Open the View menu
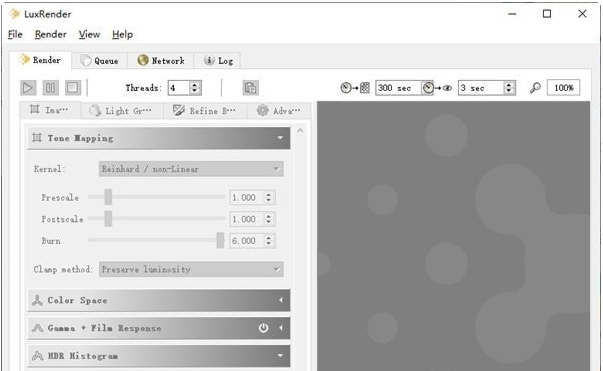603x371 pixels. (x=89, y=34)
